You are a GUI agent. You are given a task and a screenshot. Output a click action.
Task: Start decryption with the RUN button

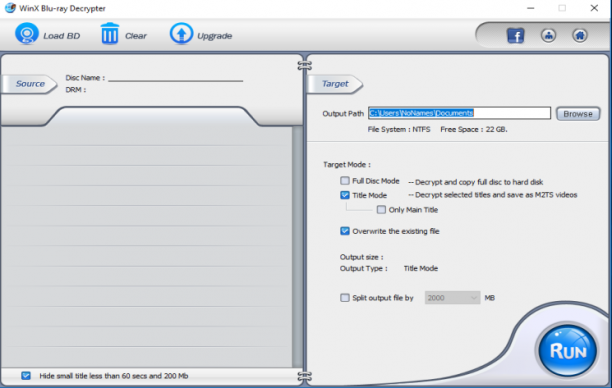(568, 351)
